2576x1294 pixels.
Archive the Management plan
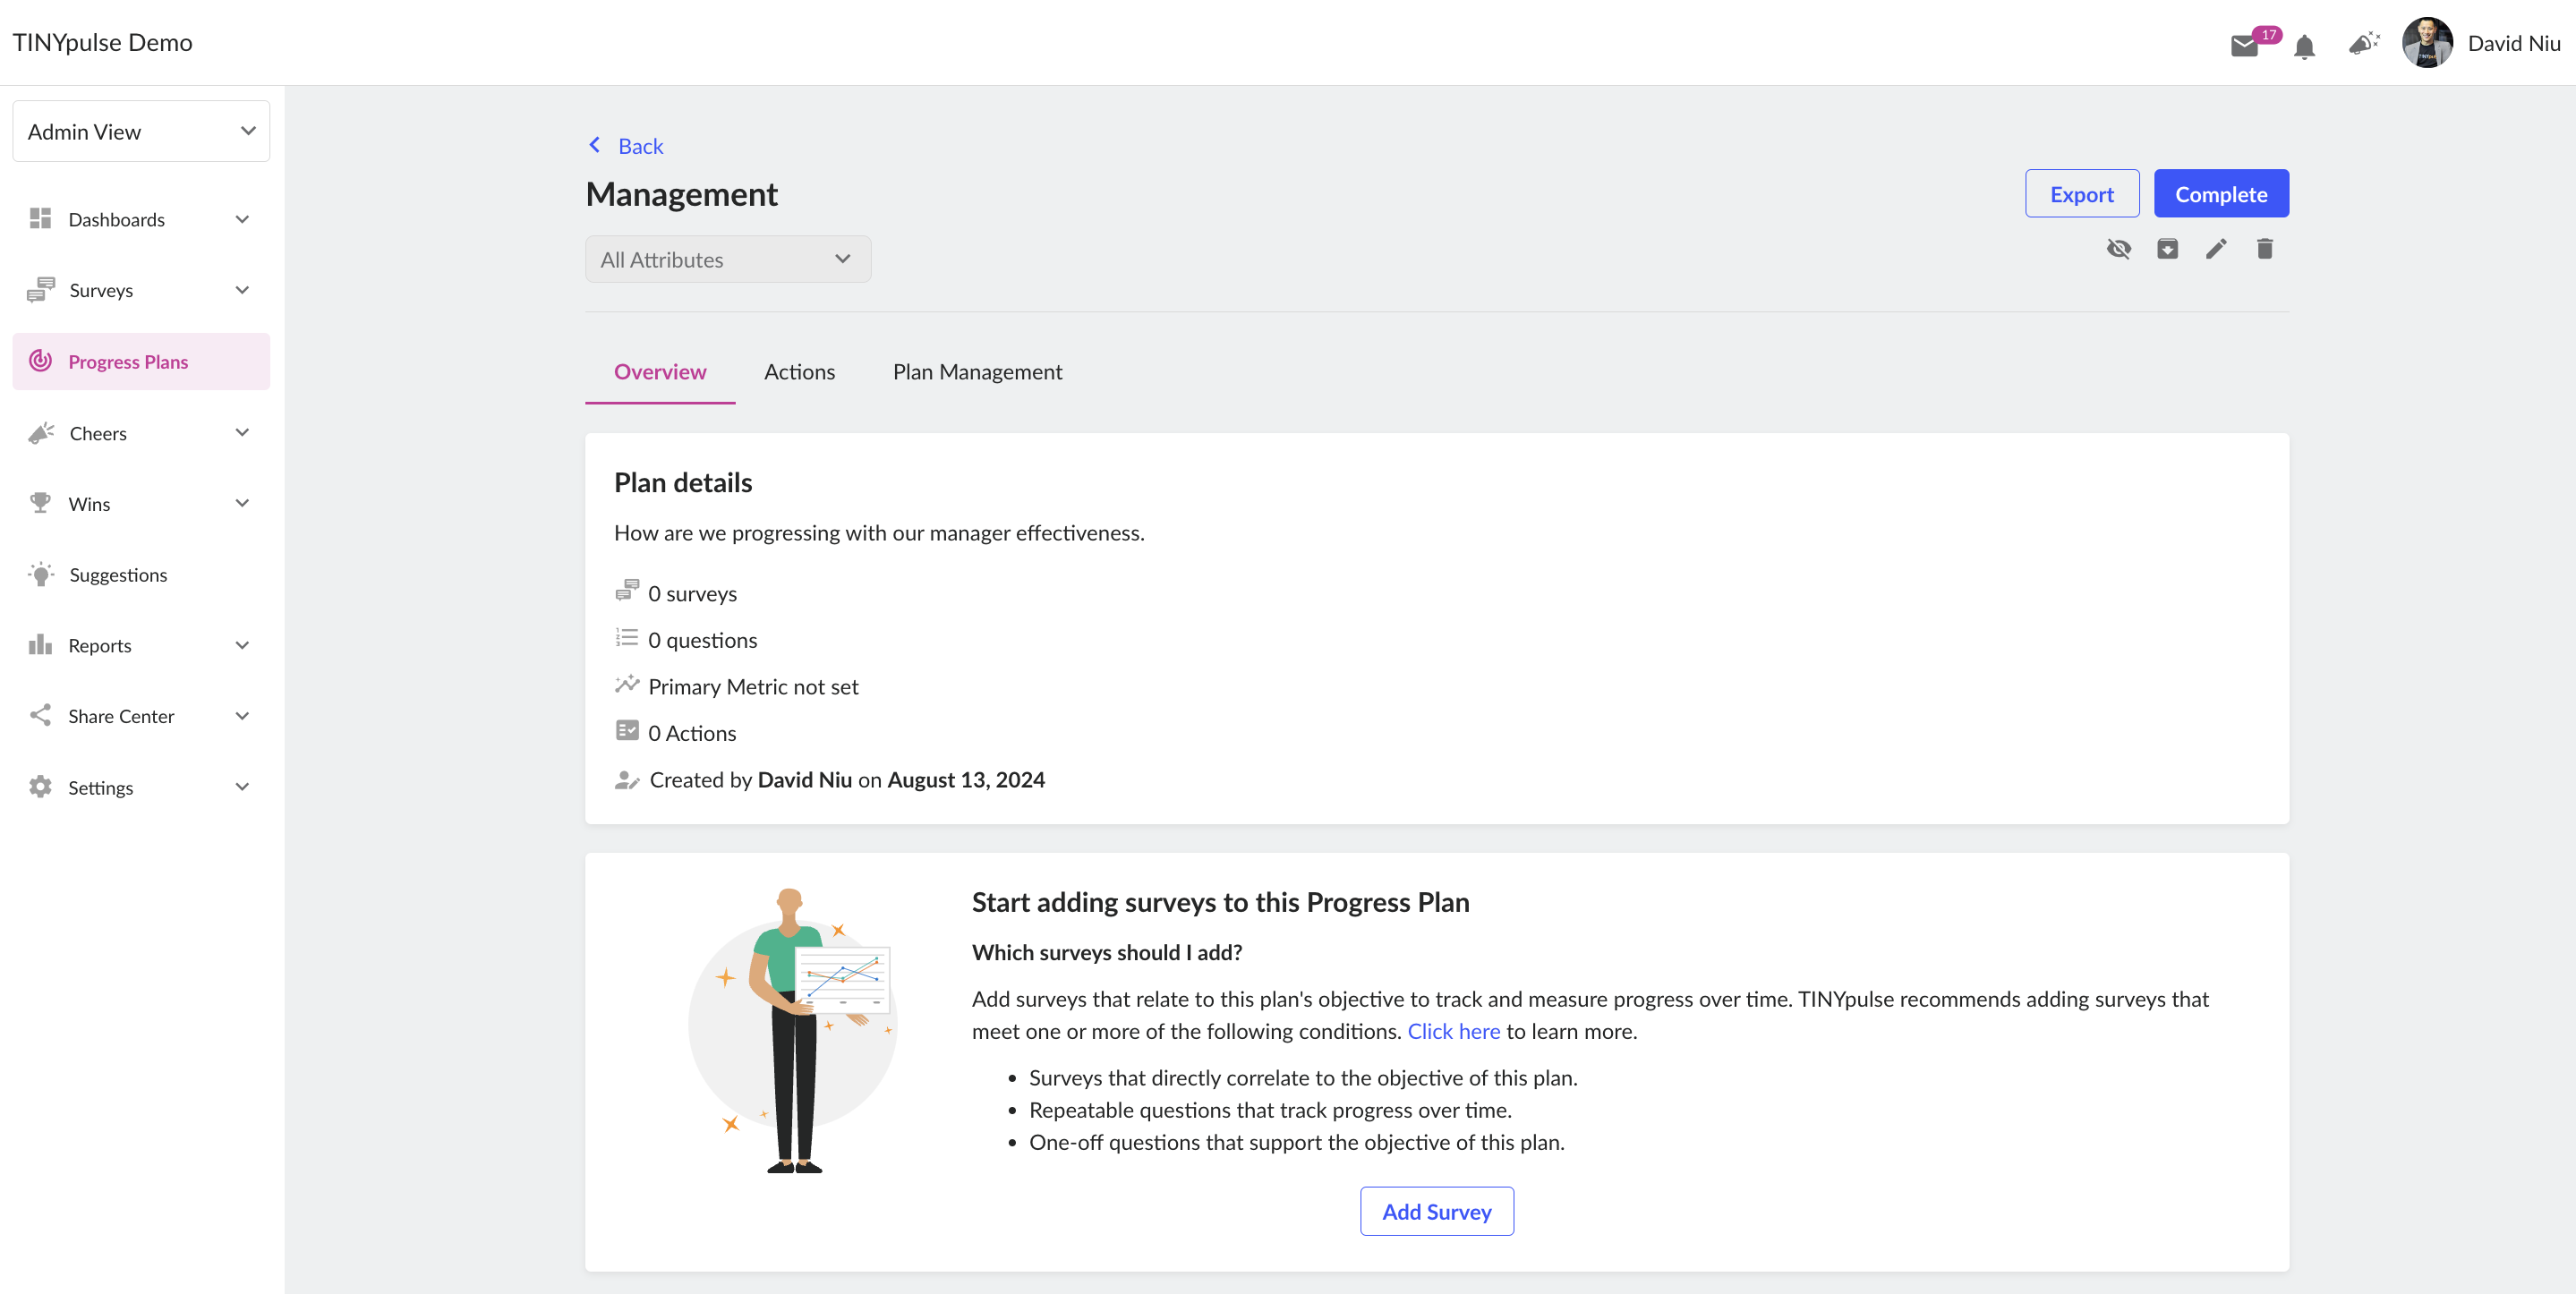click(x=2167, y=249)
